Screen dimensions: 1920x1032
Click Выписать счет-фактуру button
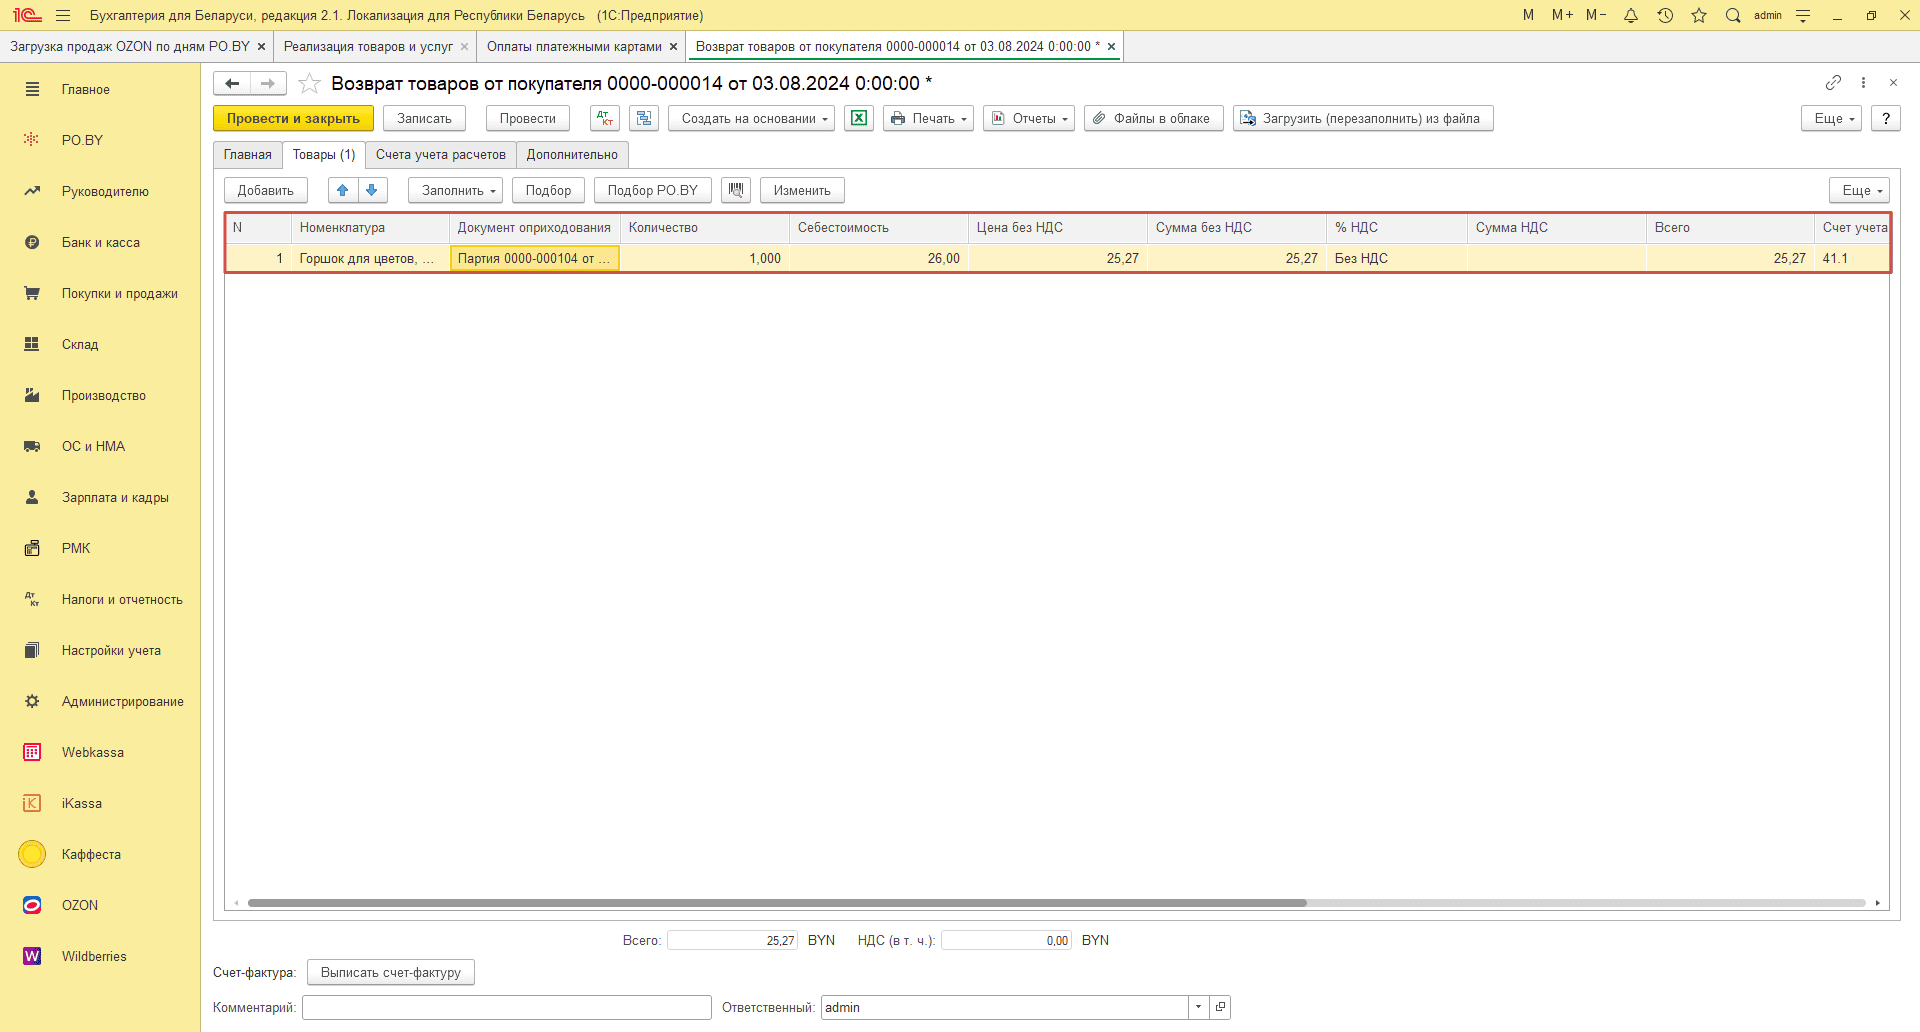[391, 972]
